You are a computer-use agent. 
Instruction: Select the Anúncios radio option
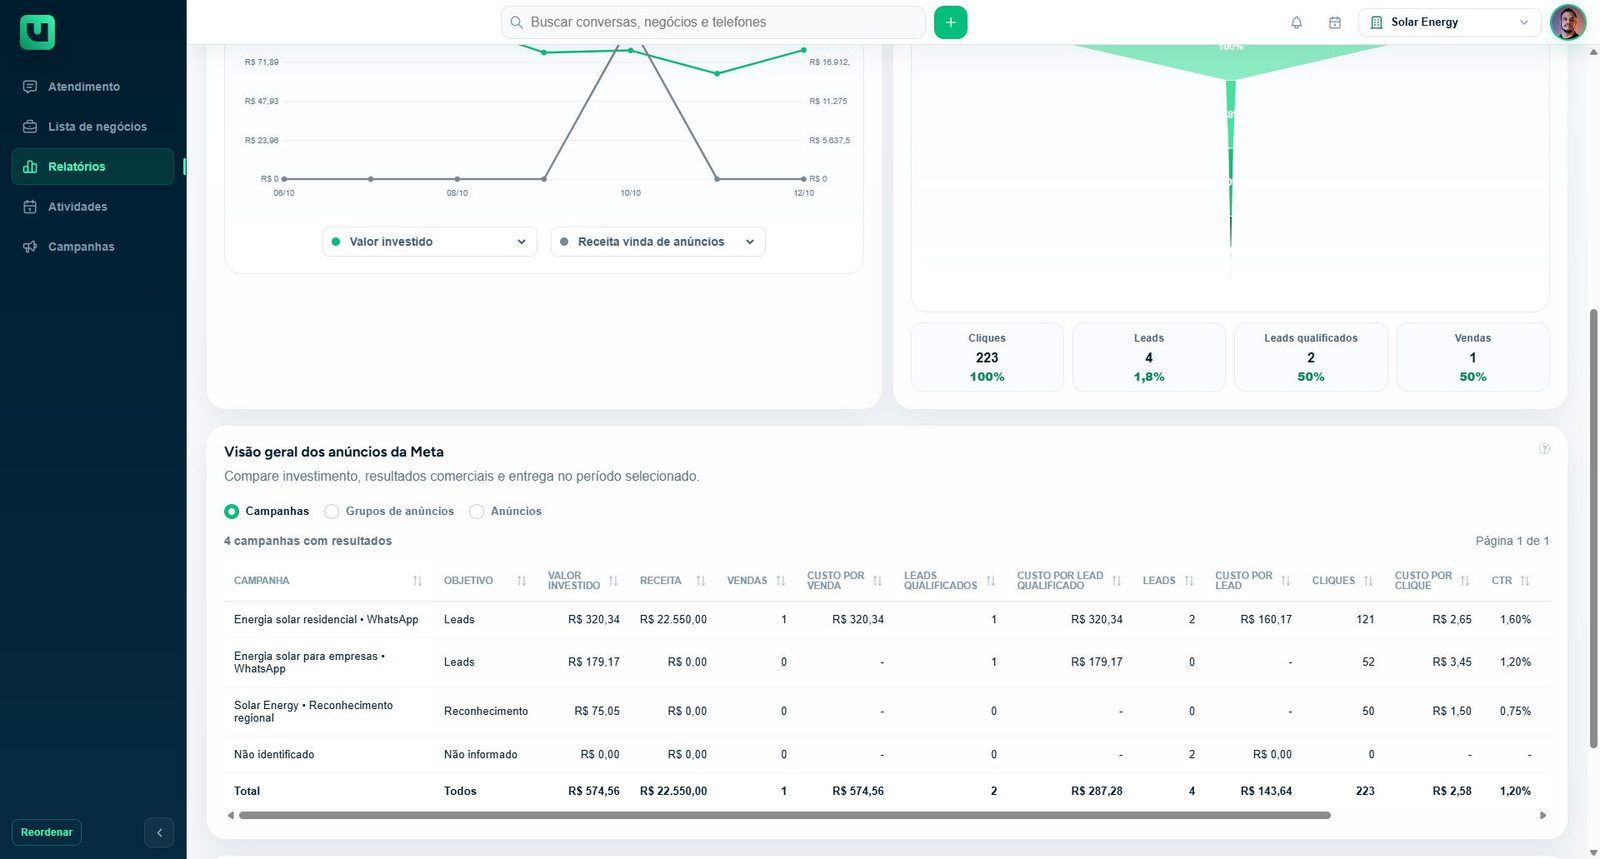(477, 511)
